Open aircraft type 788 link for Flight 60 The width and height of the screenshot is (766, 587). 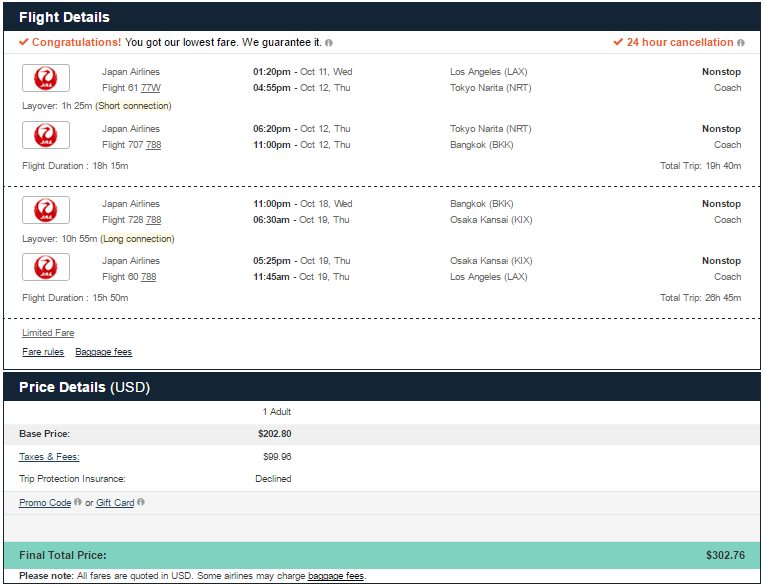coord(149,277)
